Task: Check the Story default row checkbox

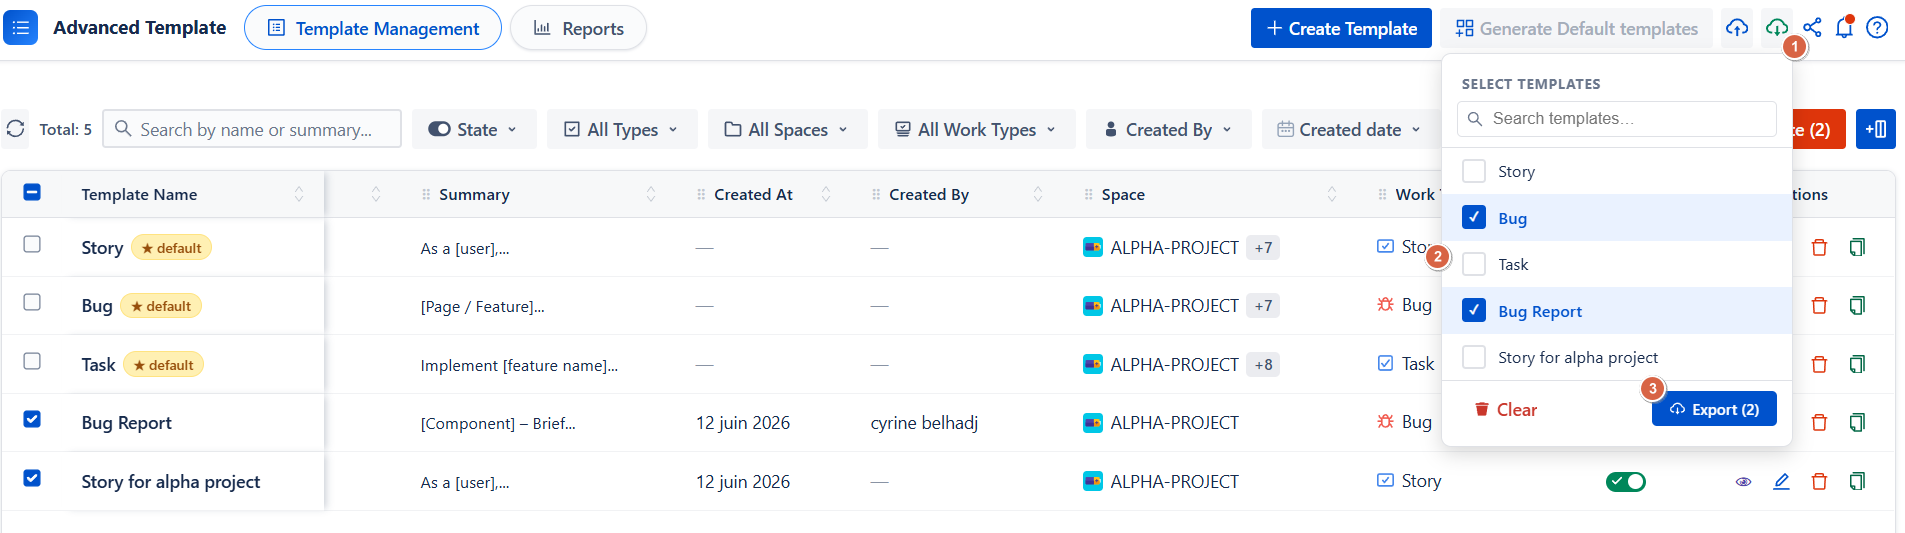Action: pos(32,244)
